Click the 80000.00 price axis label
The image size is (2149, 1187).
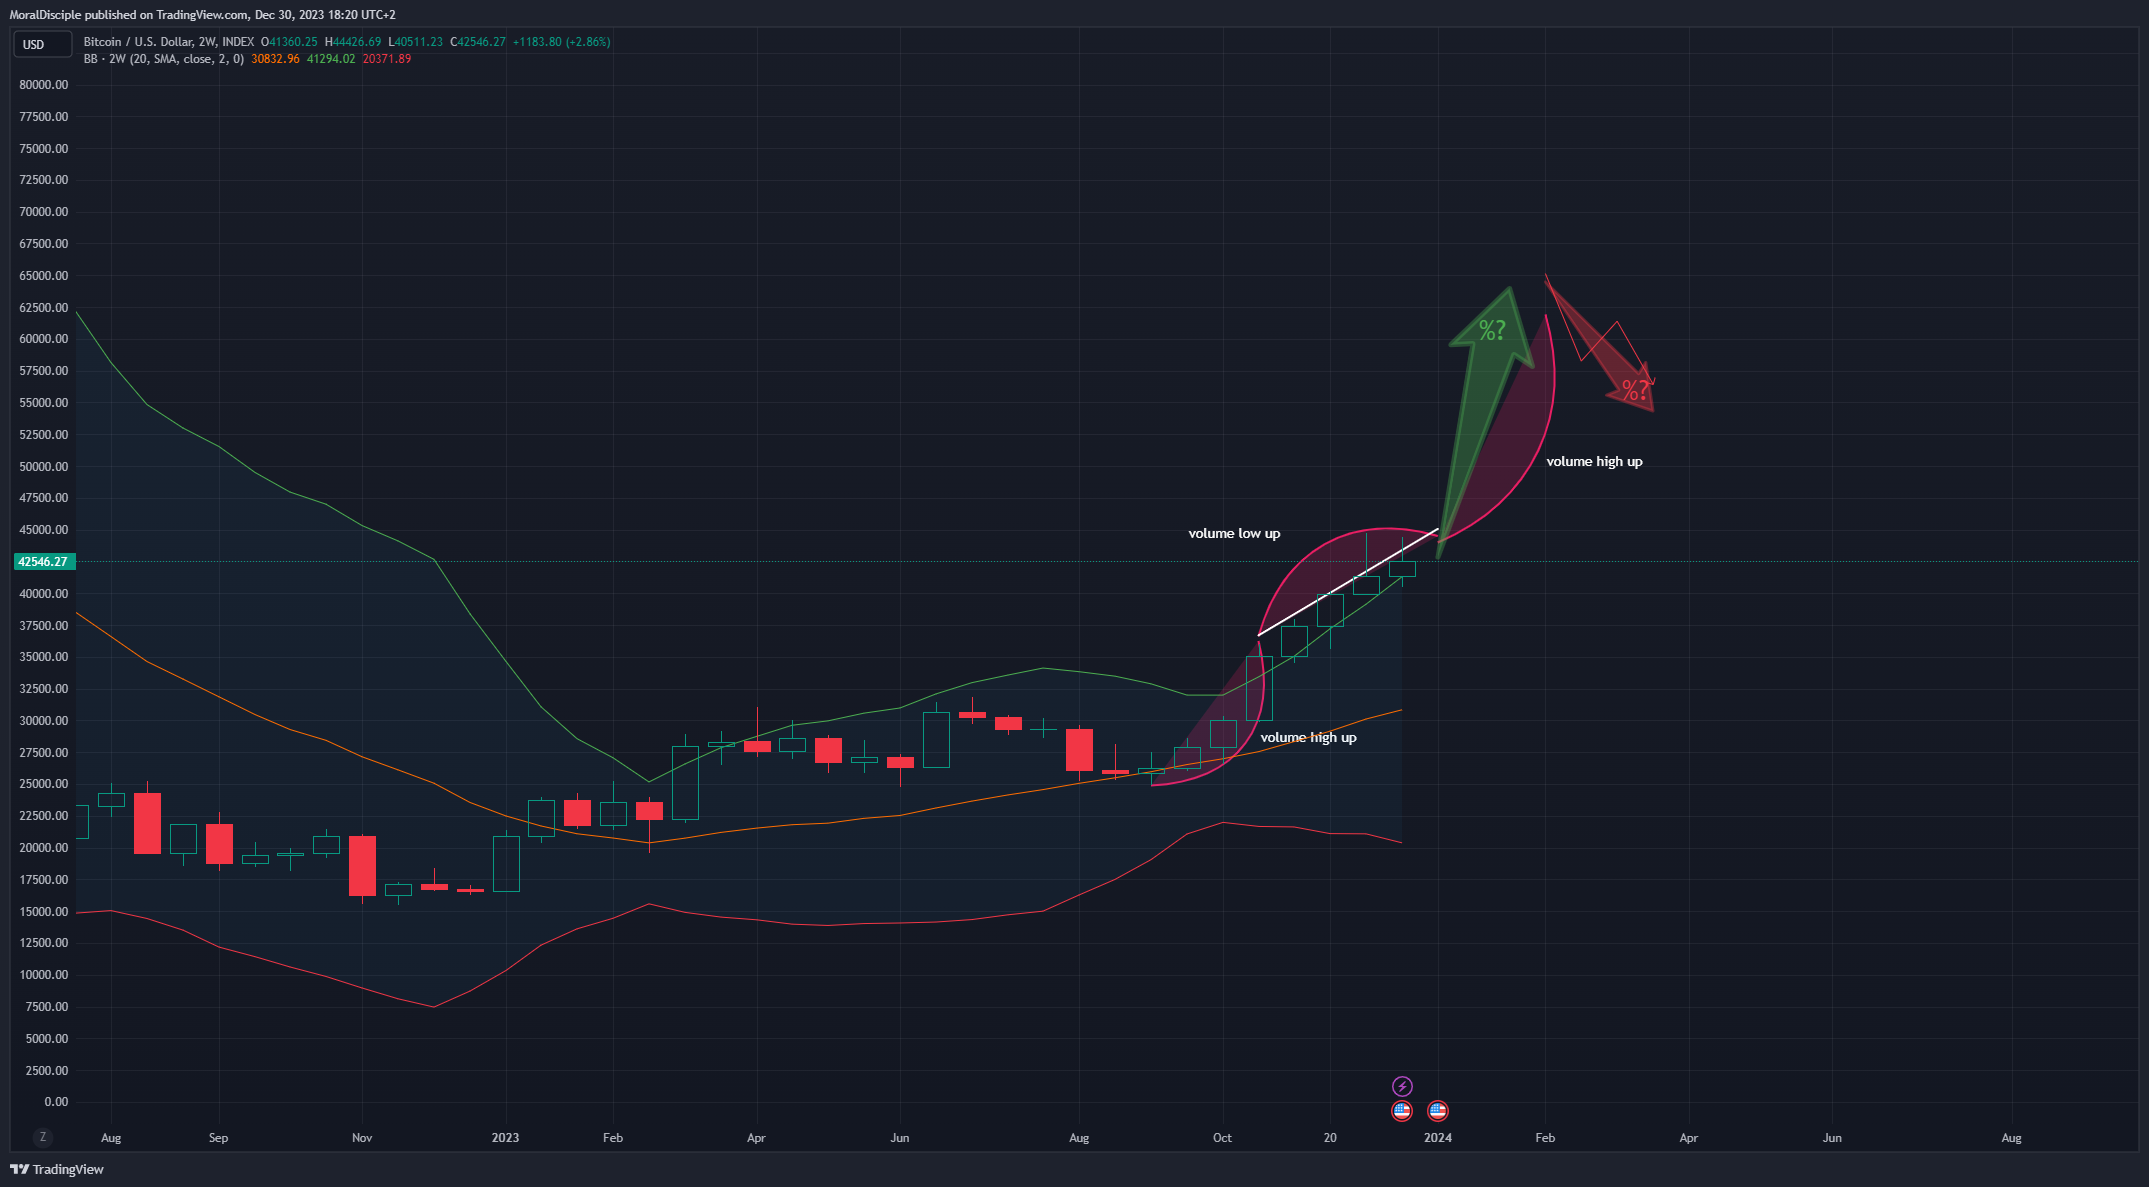tap(44, 85)
